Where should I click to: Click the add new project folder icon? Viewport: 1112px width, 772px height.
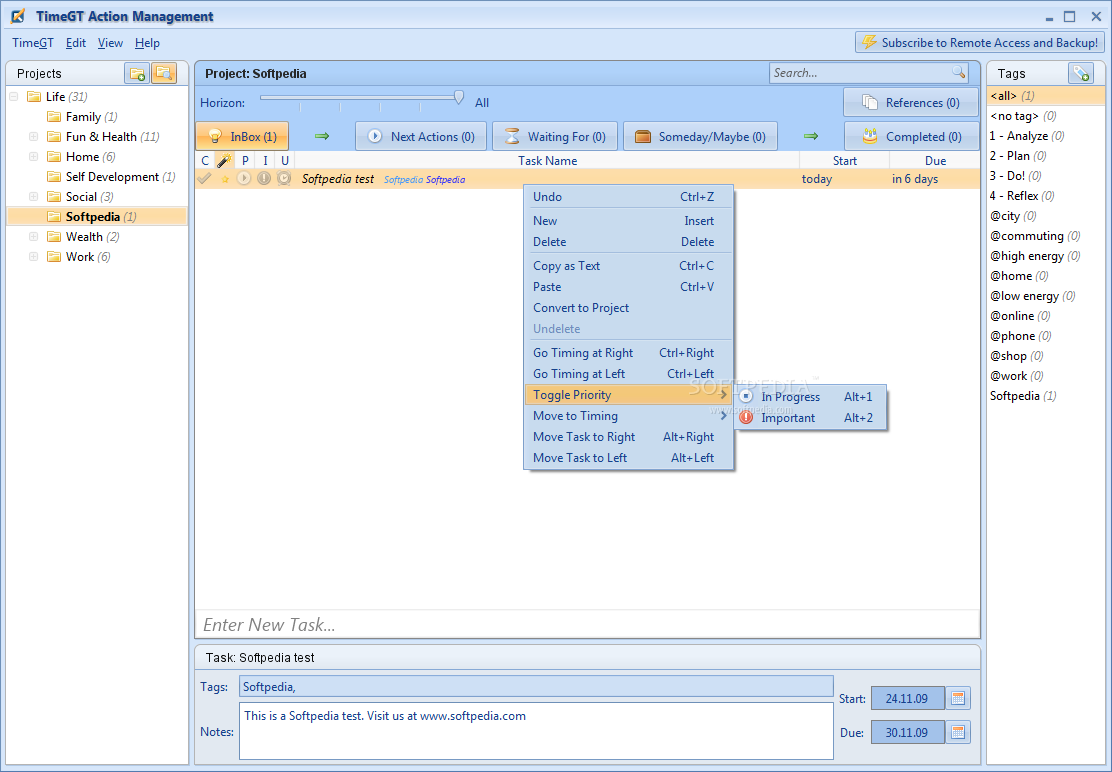(x=137, y=73)
